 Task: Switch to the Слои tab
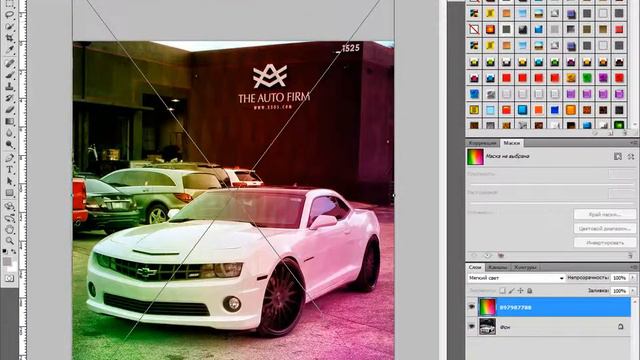(475, 267)
